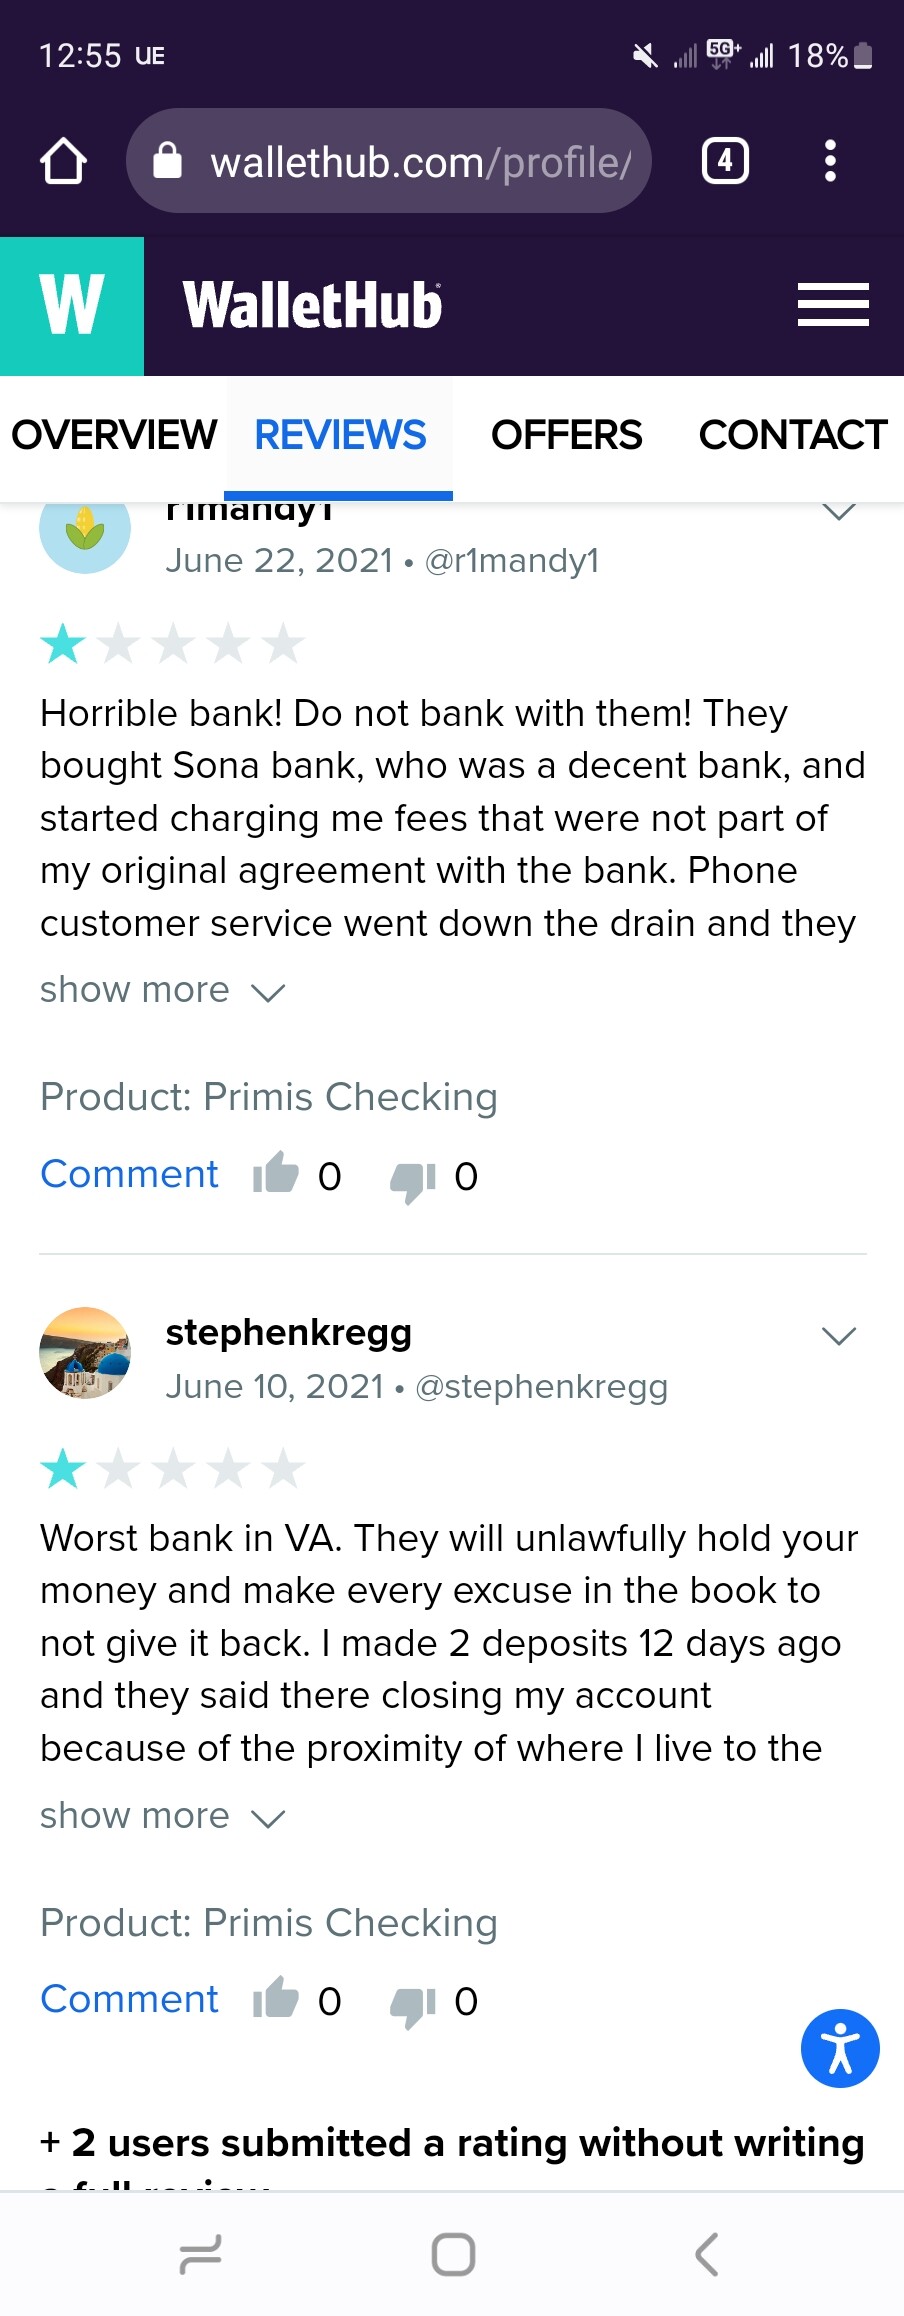904x2316 pixels.
Task: Open the accessibility options button
Action: pos(839,2048)
